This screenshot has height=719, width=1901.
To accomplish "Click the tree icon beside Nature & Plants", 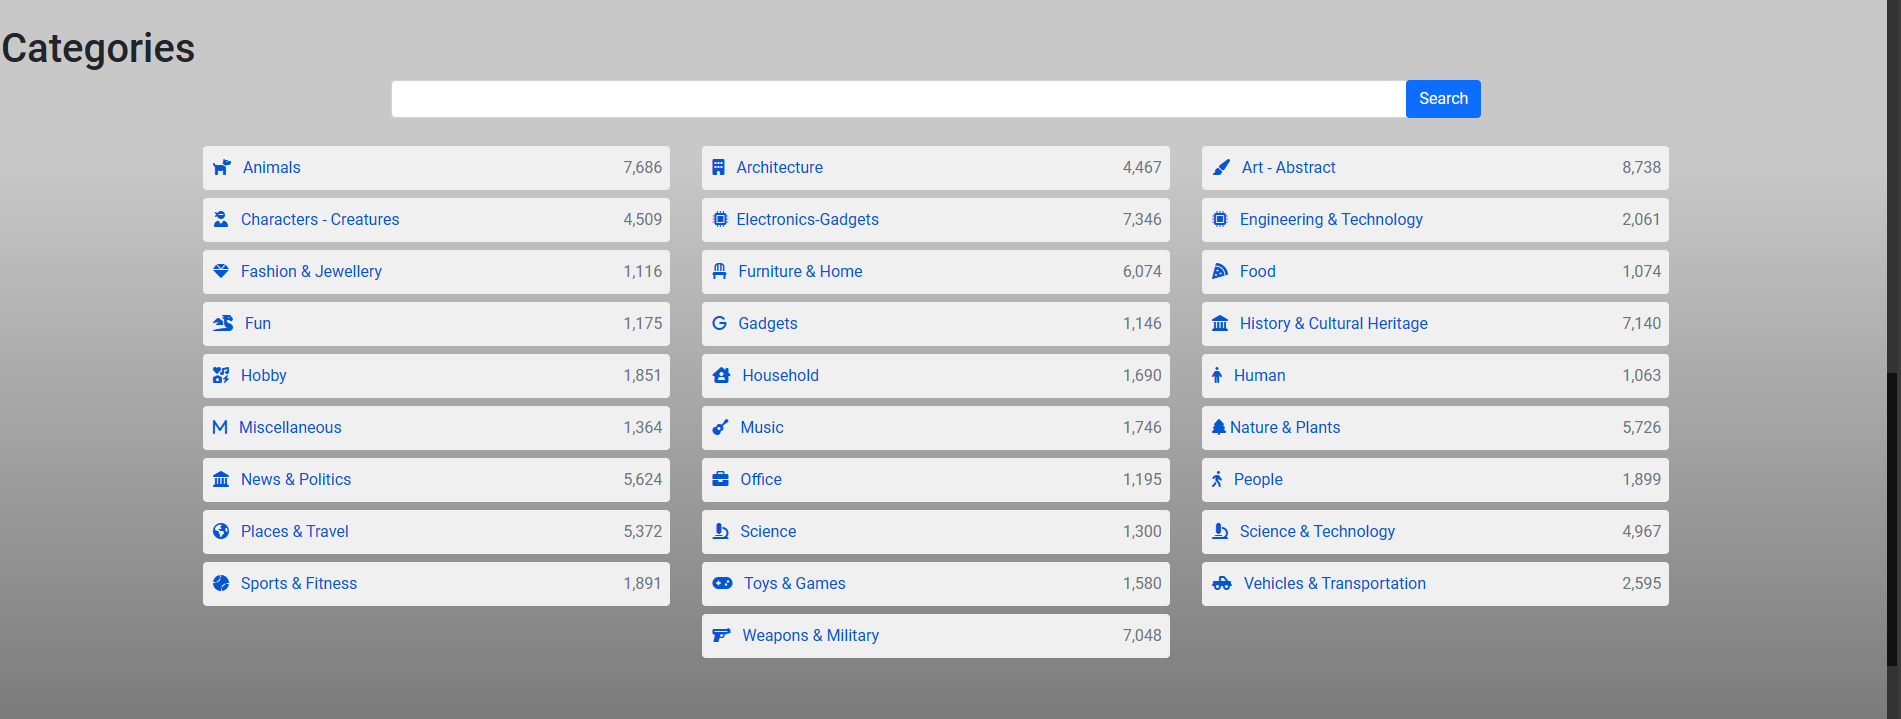I will click(1218, 428).
